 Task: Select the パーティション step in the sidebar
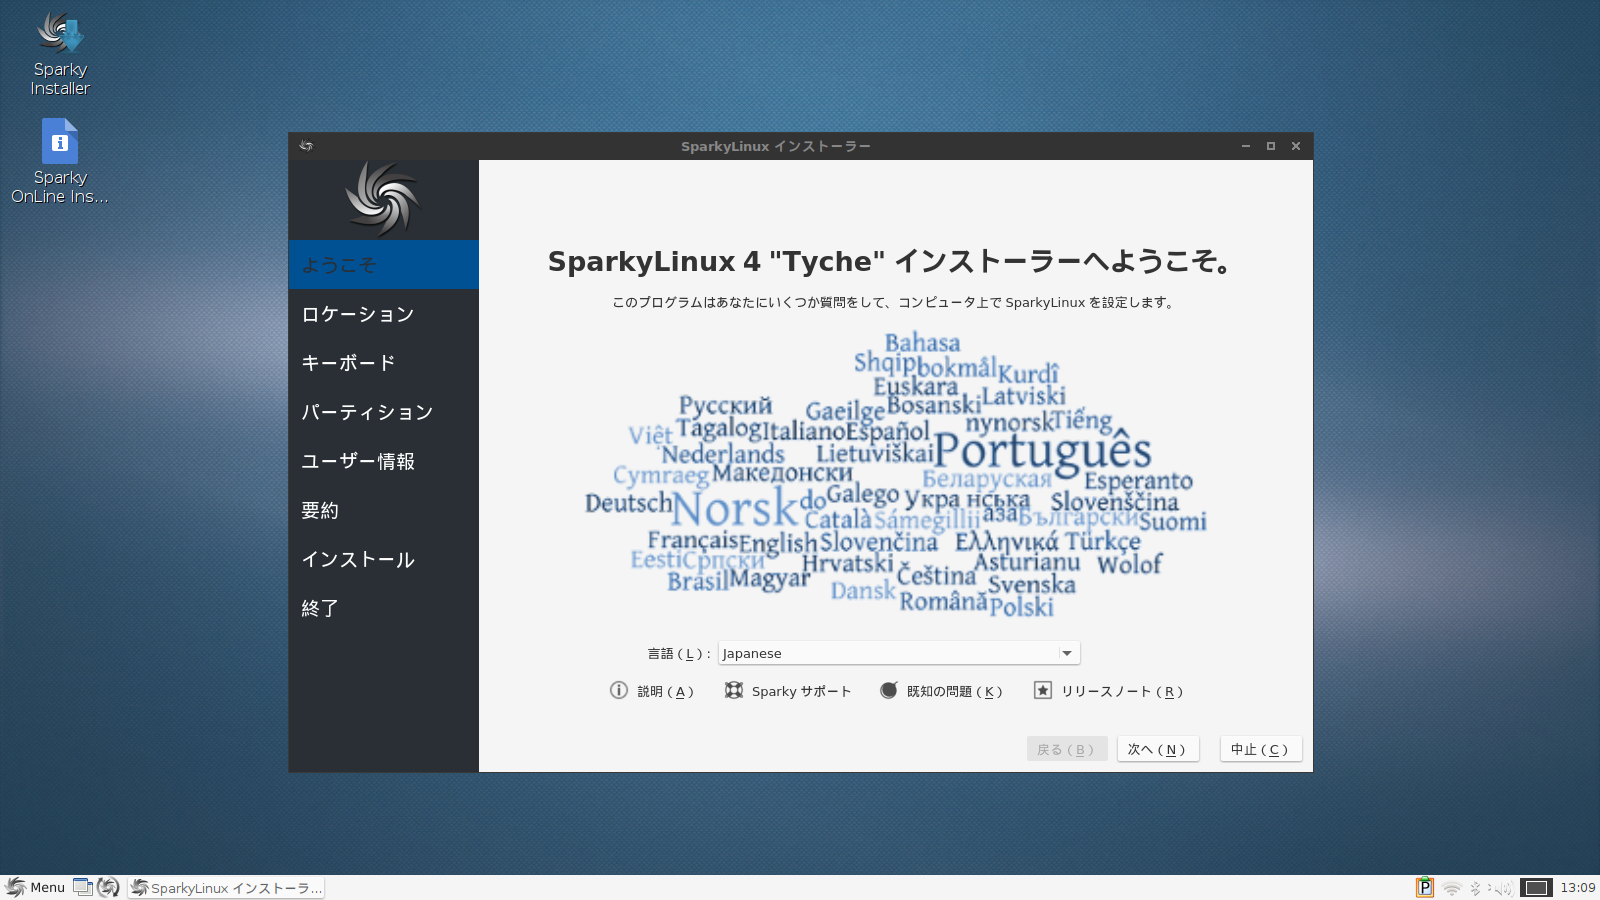[384, 412]
